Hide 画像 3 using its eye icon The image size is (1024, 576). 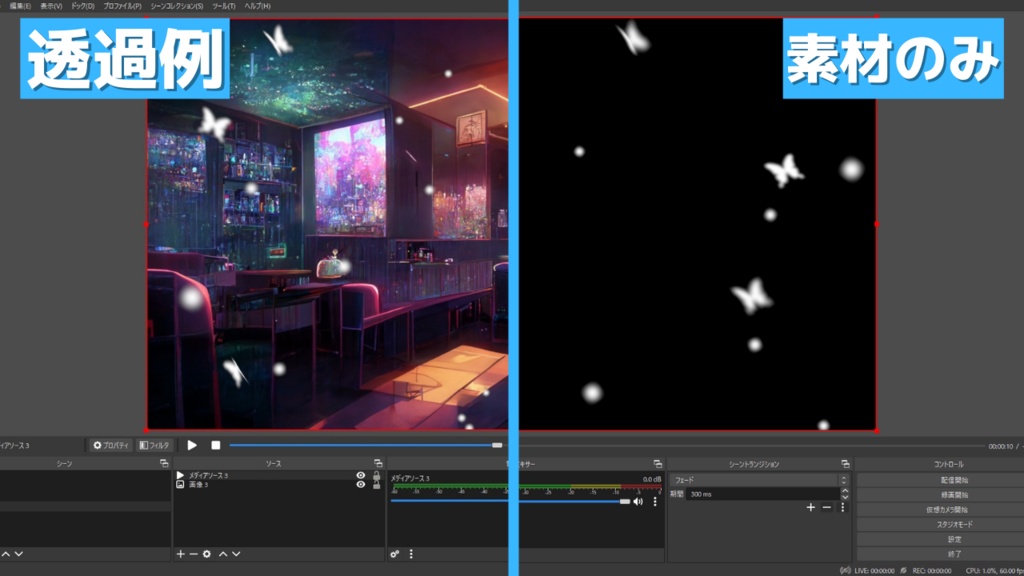(x=361, y=485)
